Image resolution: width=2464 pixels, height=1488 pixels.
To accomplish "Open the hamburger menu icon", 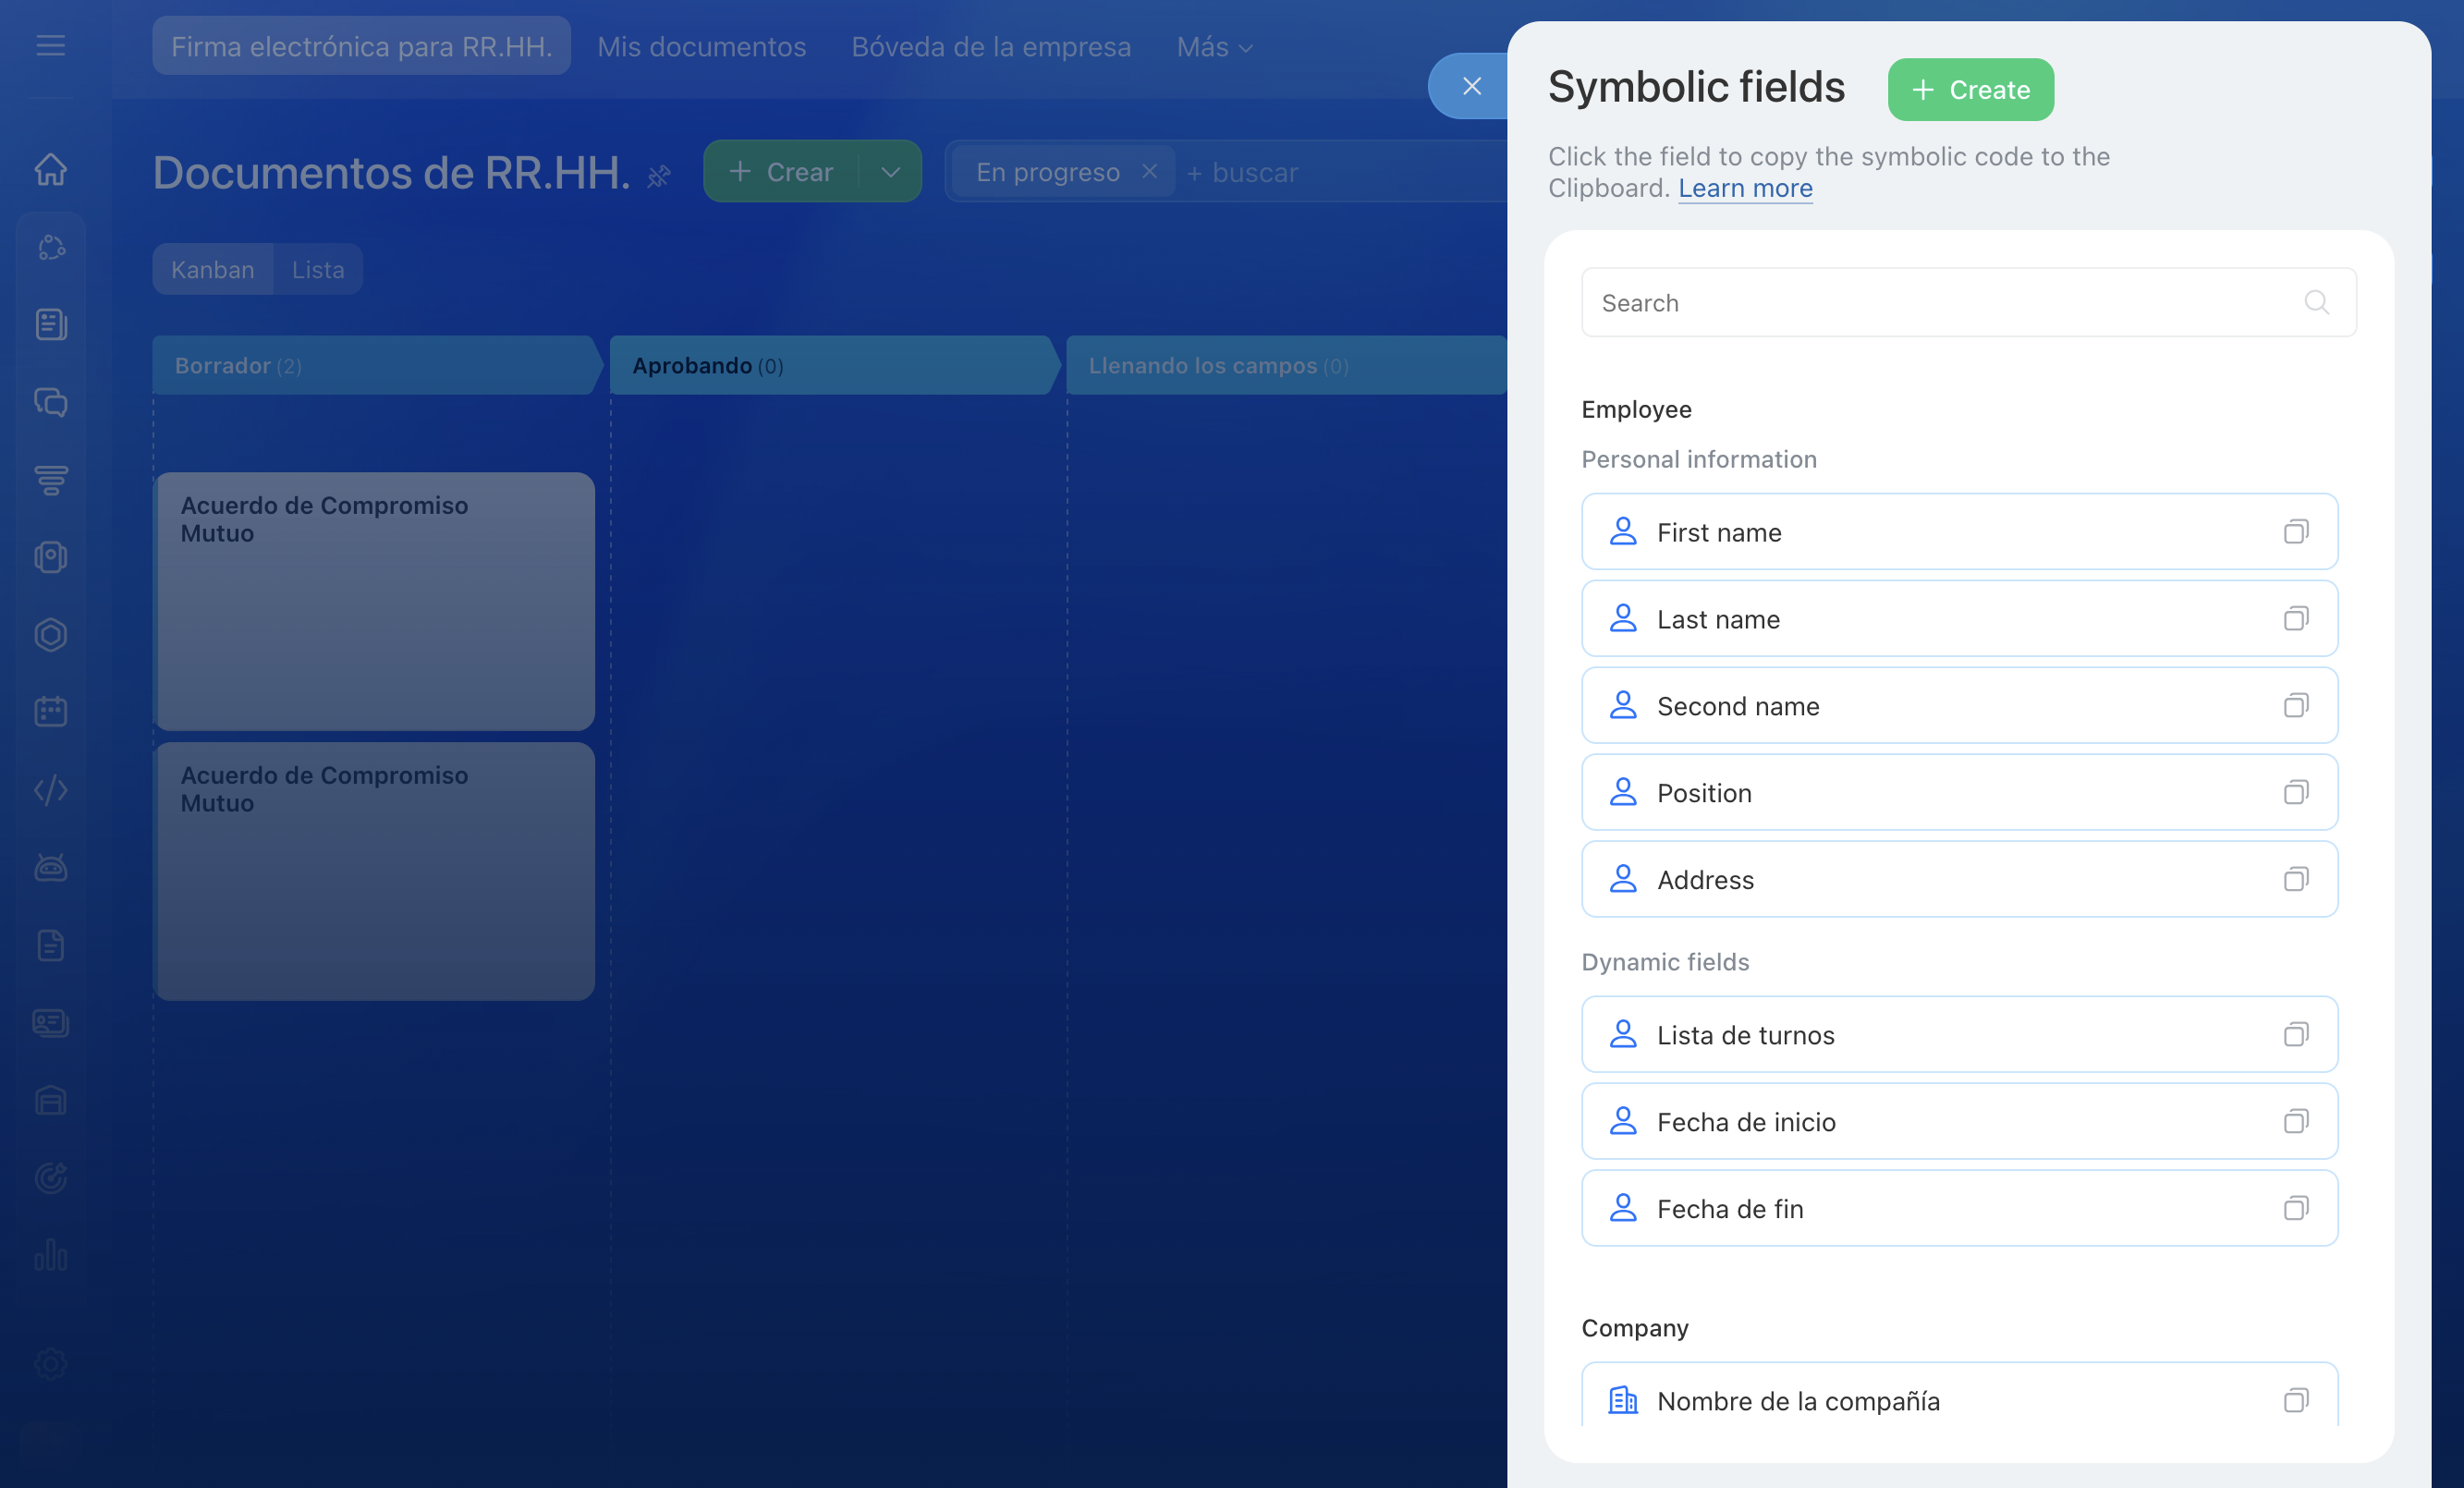I will pos(51,46).
